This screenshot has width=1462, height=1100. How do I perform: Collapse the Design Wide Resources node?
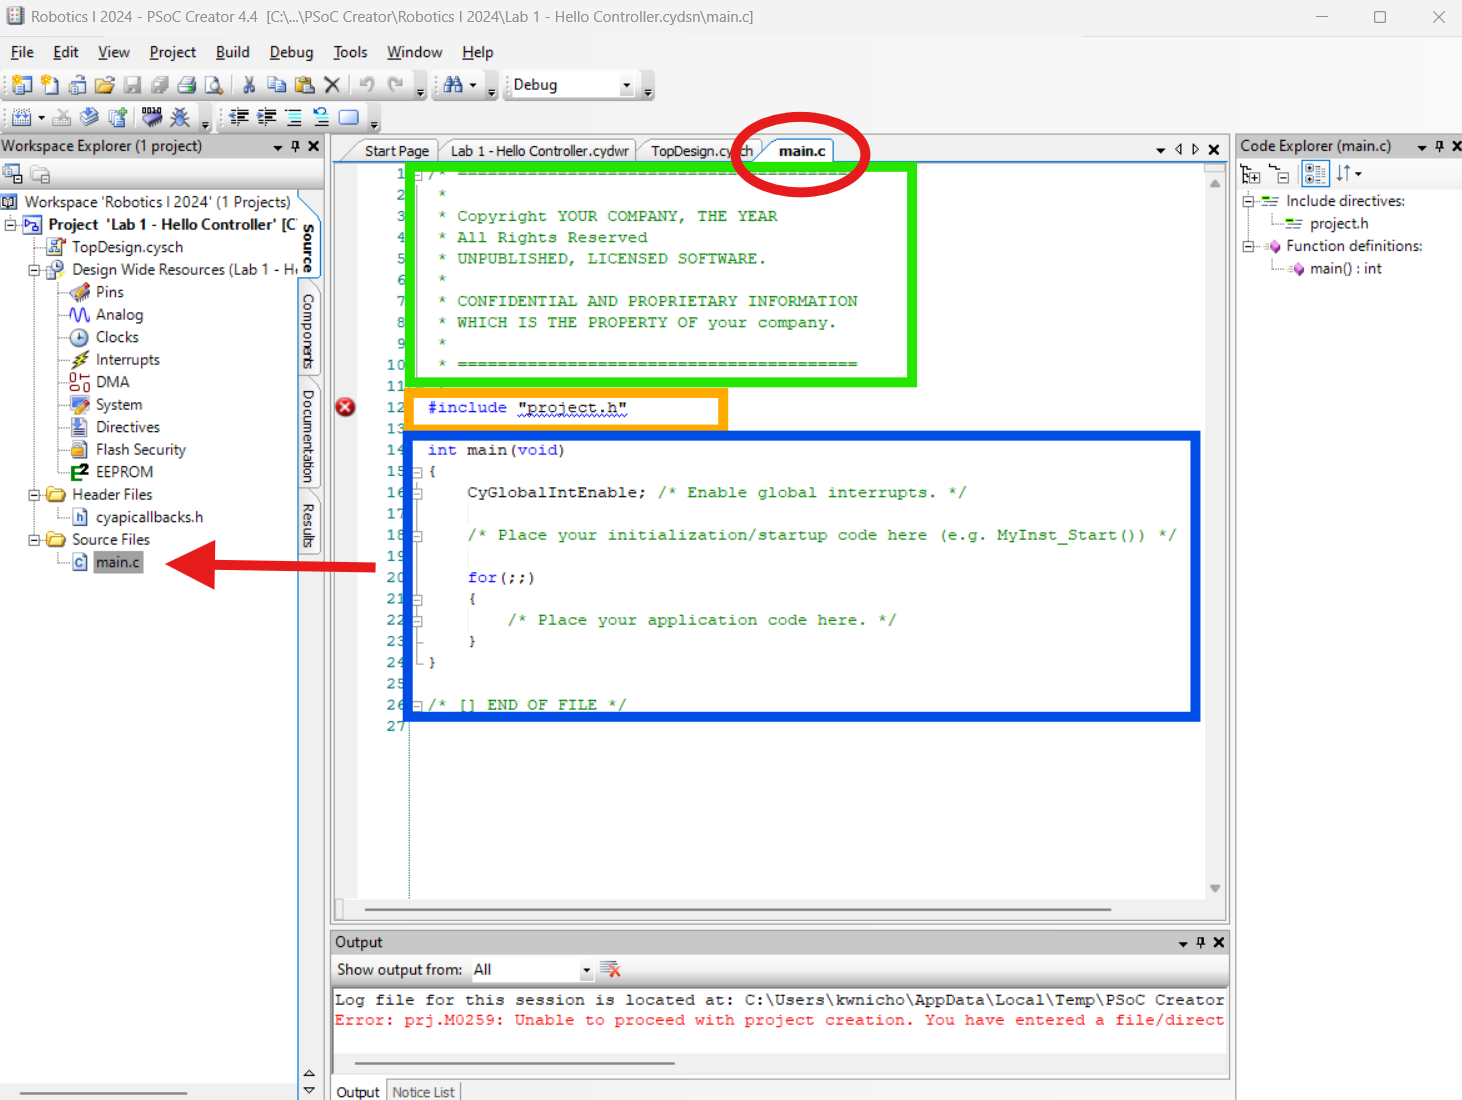pyautogui.click(x=34, y=270)
